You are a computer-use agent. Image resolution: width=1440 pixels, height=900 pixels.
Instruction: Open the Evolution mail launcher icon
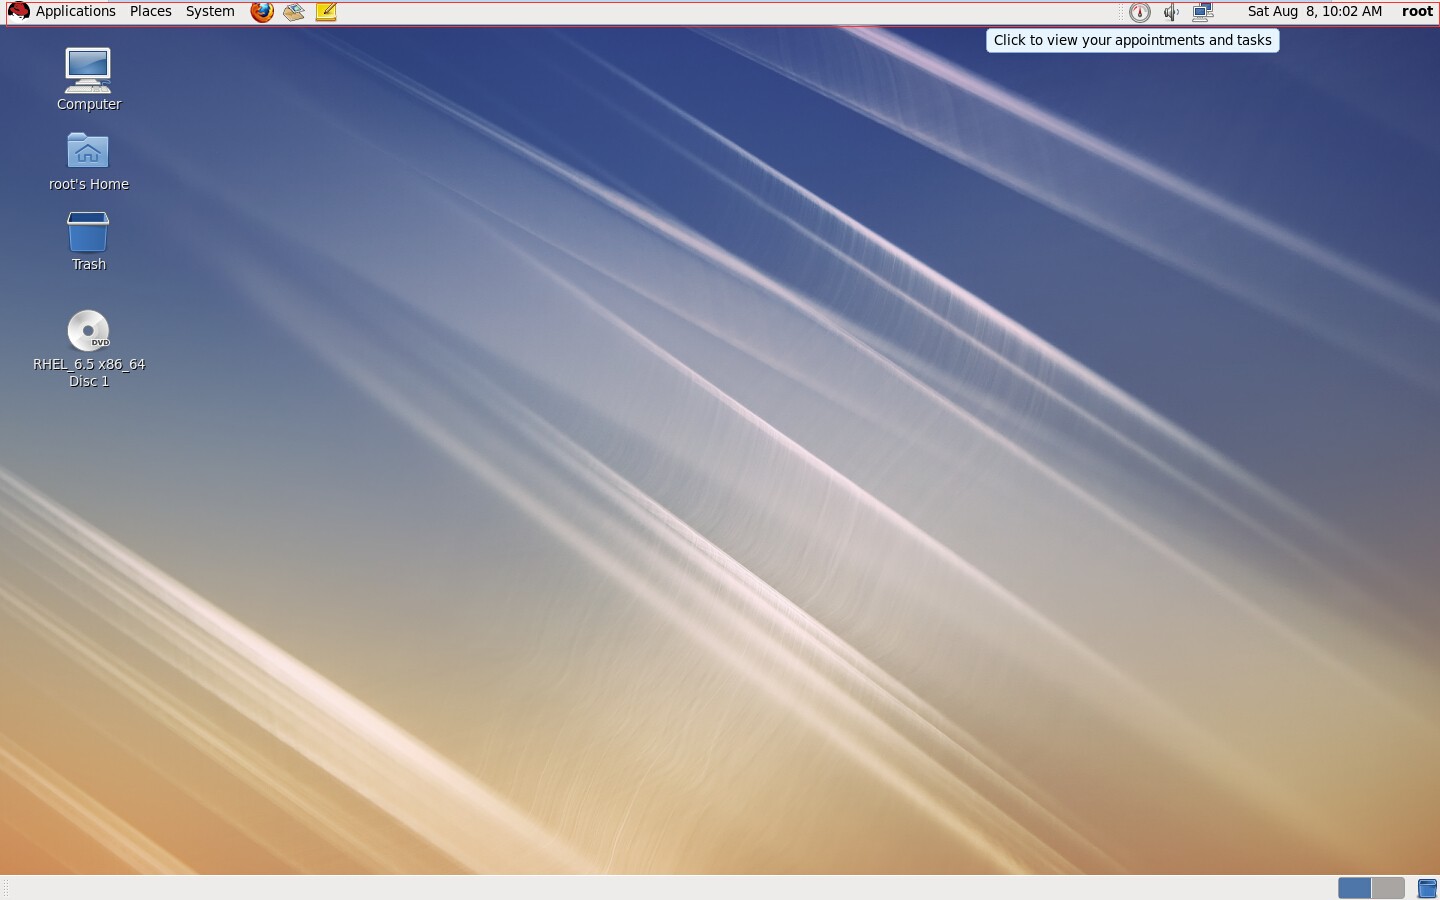click(294, 12)
